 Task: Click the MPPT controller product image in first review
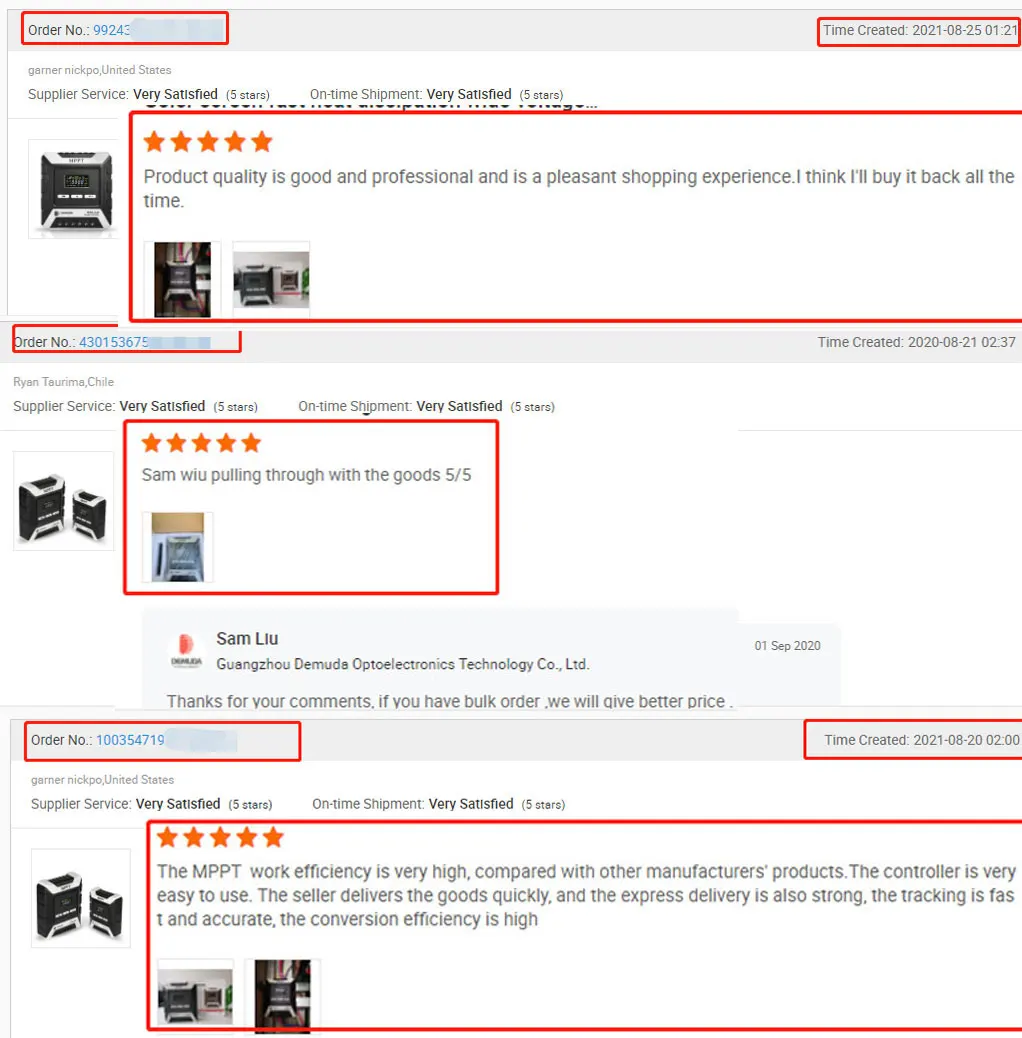tap(74, 189)
